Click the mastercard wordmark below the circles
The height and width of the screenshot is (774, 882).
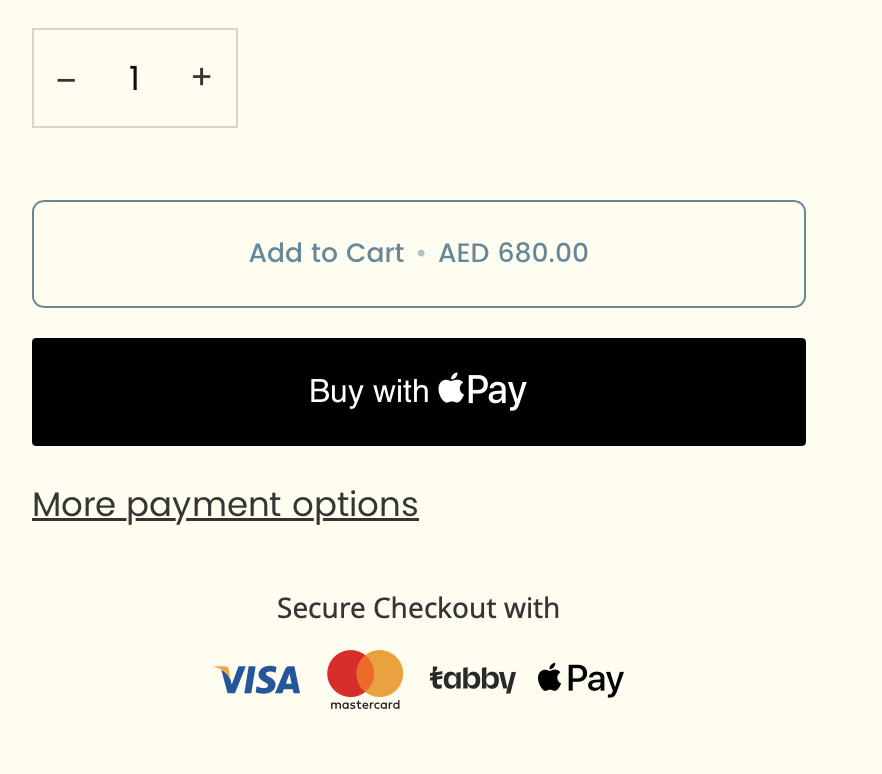pyautogui.click(x=365, y=705)
